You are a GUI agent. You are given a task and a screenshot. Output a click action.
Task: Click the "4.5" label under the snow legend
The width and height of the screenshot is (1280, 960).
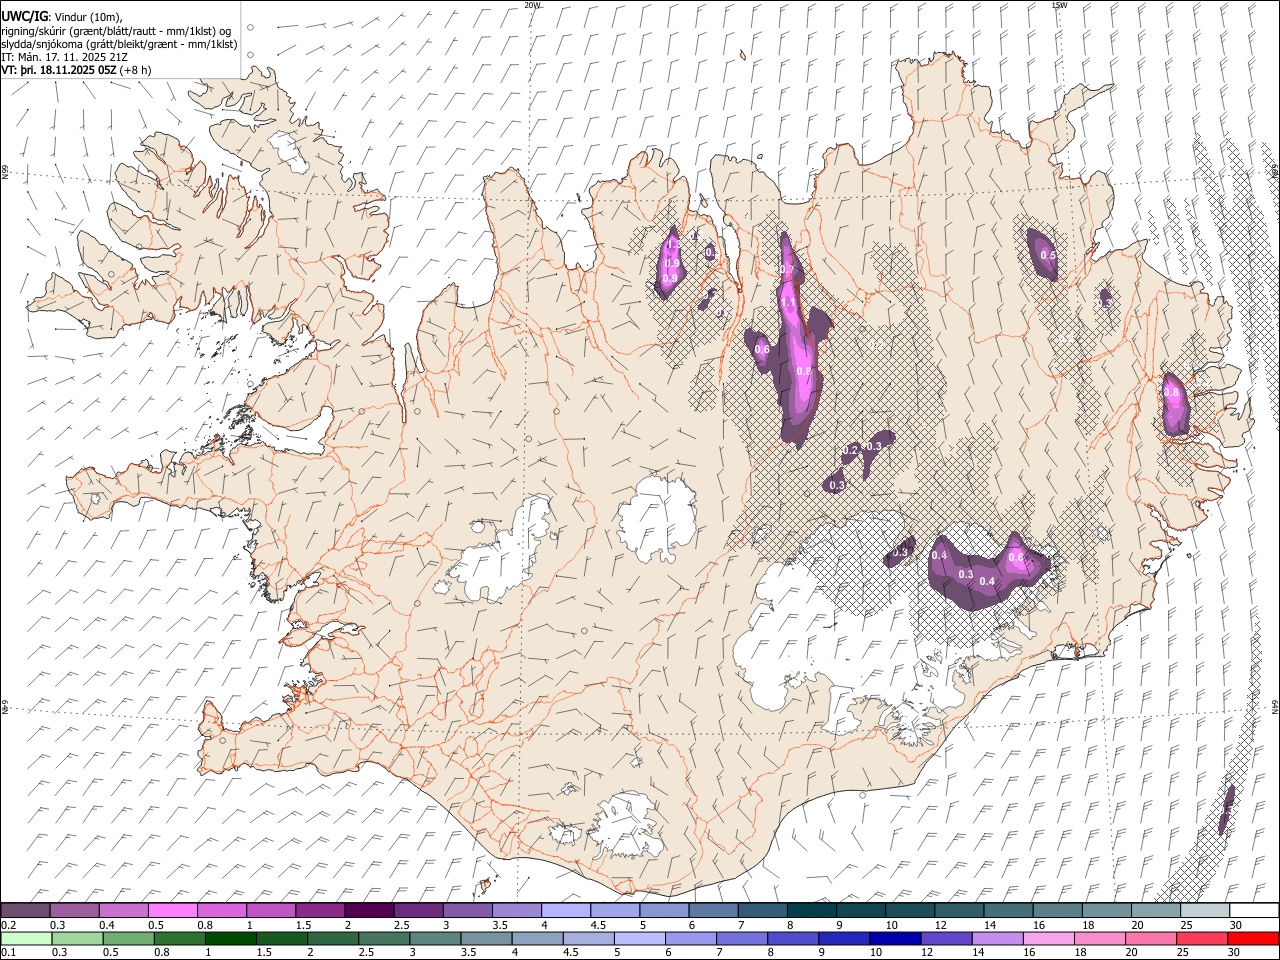pos(598,925)
